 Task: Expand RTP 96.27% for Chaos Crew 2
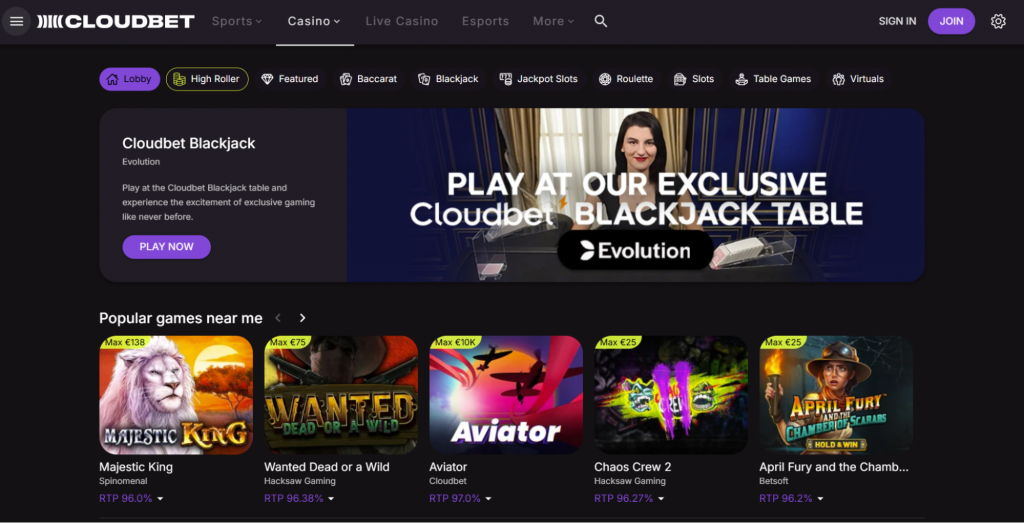(629, 498)
